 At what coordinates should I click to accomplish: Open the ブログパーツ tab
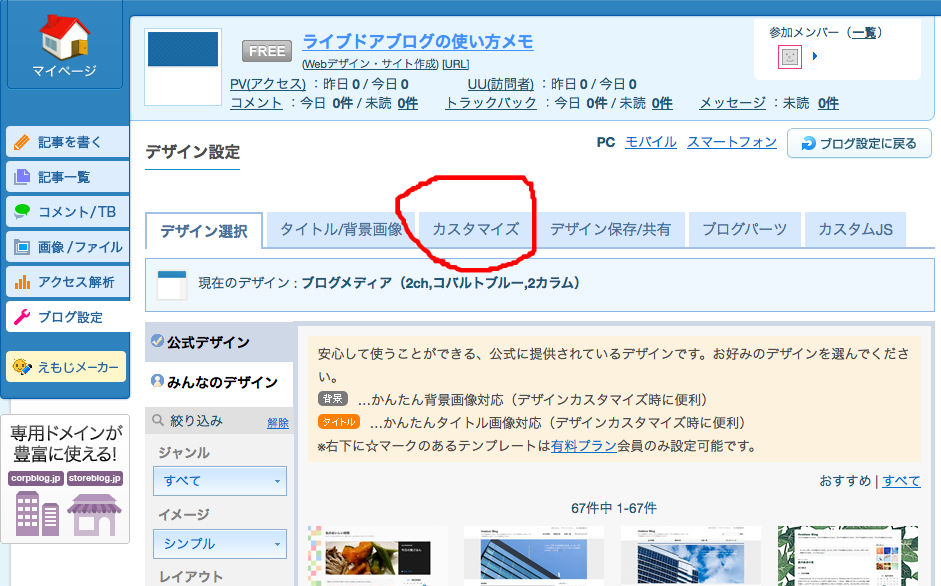pos(744,229)
